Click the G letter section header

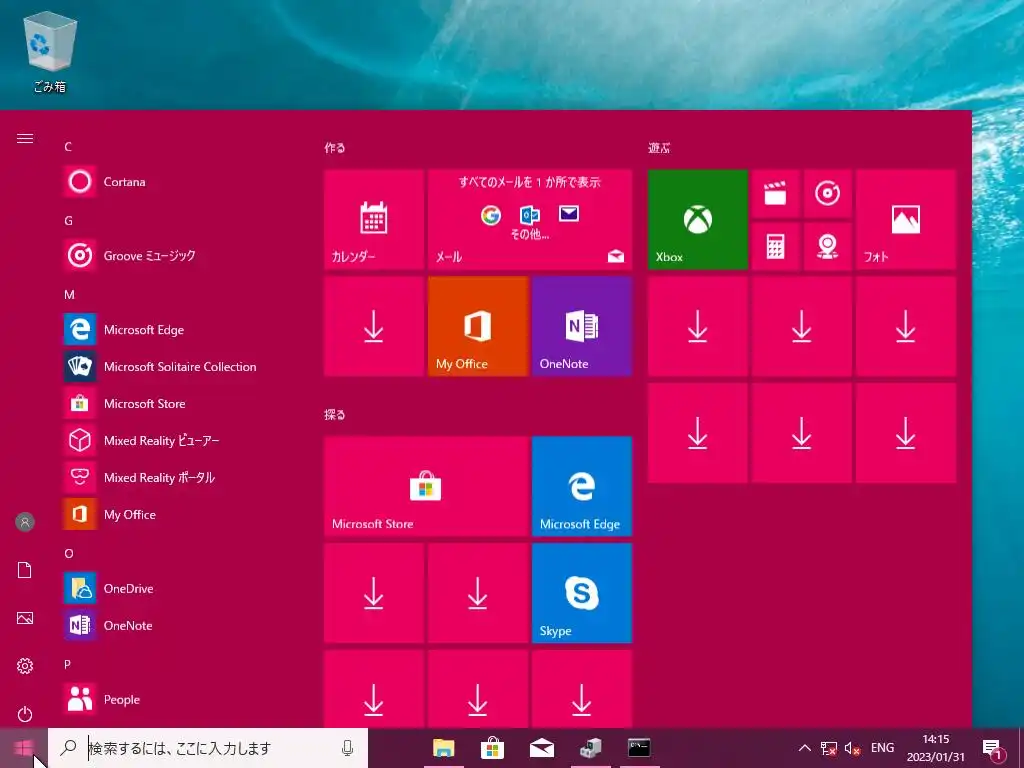coord(68,221)
